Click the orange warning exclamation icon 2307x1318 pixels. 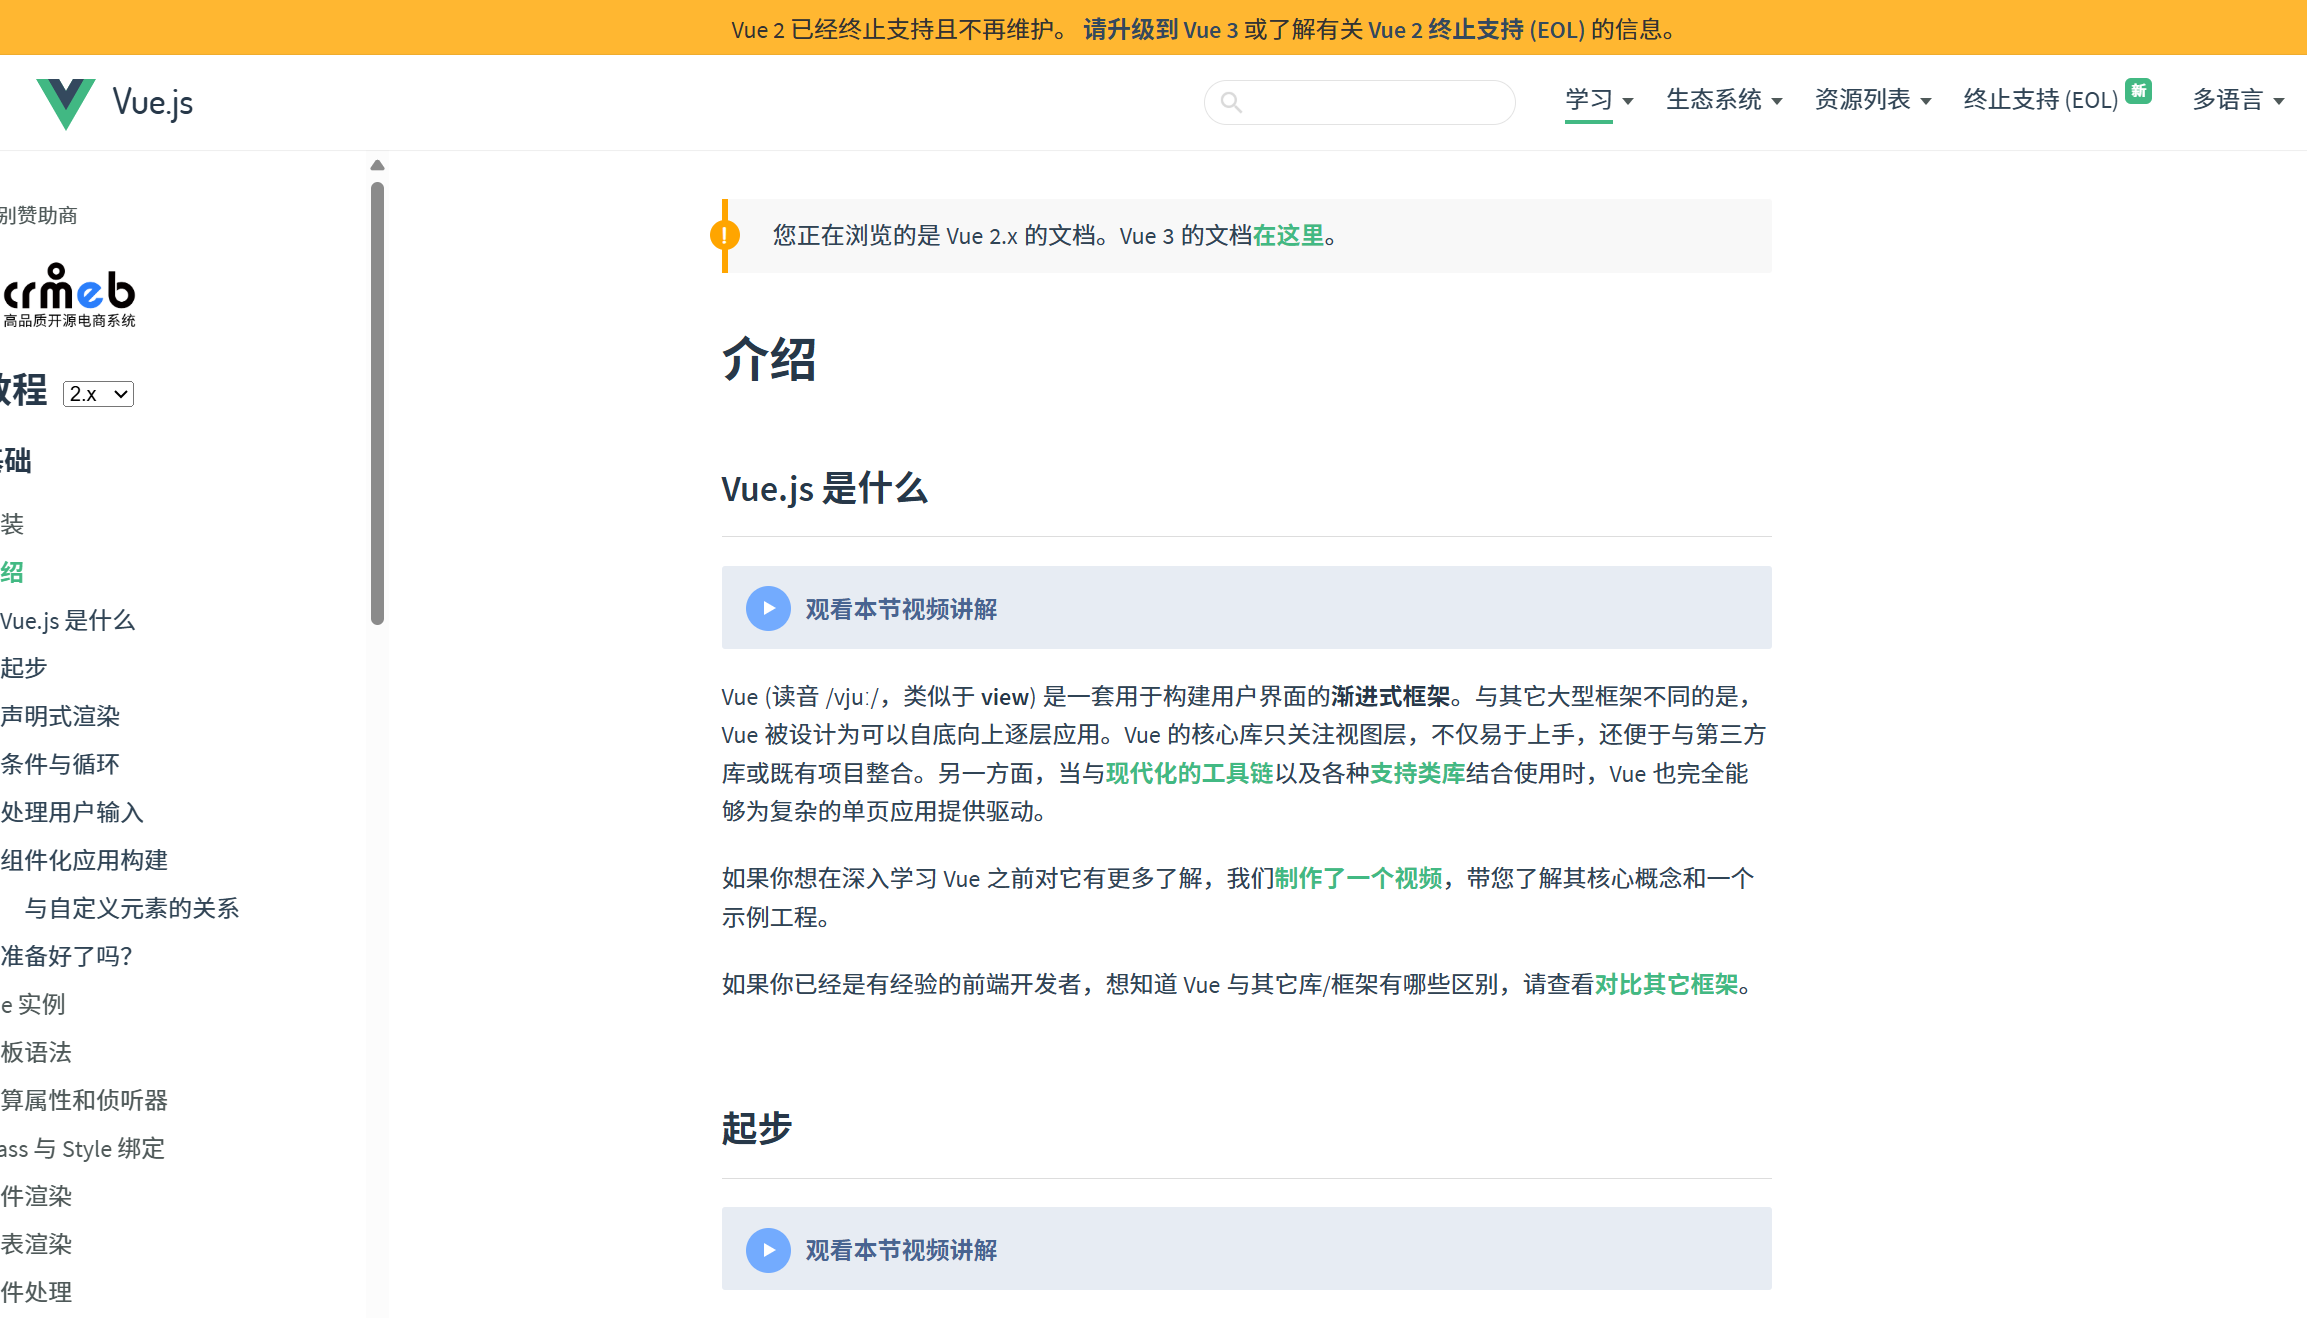tap(725, 235)
